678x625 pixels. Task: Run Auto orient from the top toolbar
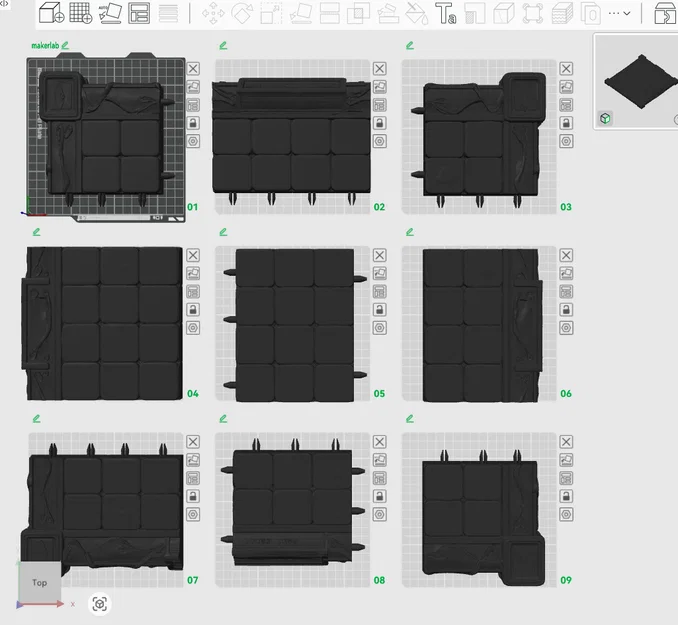[x=110, y=13]
